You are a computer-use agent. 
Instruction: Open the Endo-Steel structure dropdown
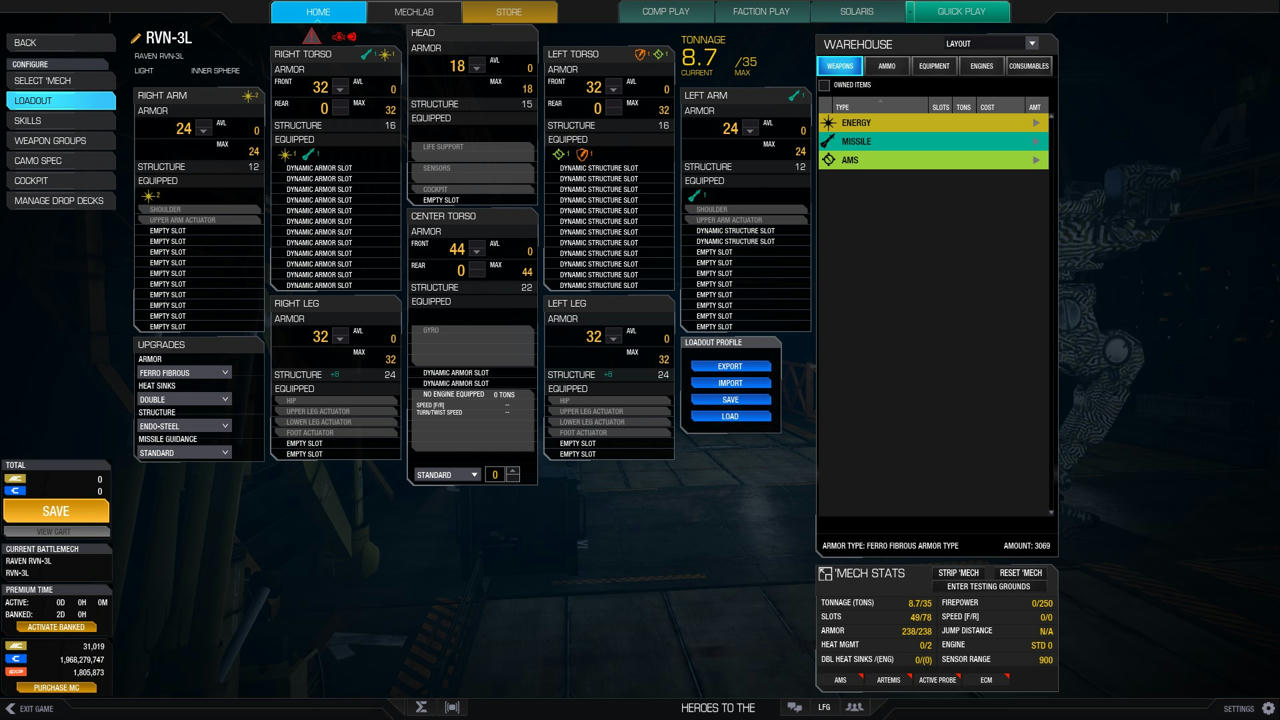184,426
